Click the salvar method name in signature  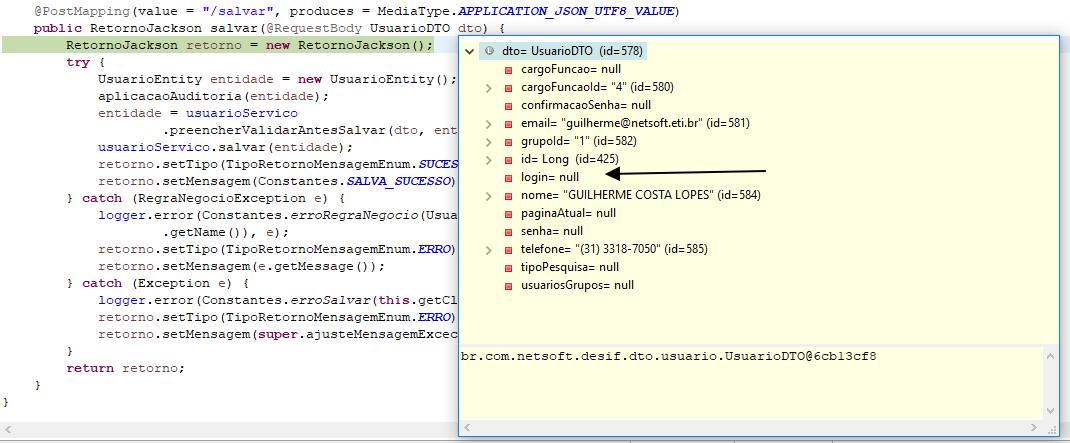pyautogui.click(x=232, y=29)
